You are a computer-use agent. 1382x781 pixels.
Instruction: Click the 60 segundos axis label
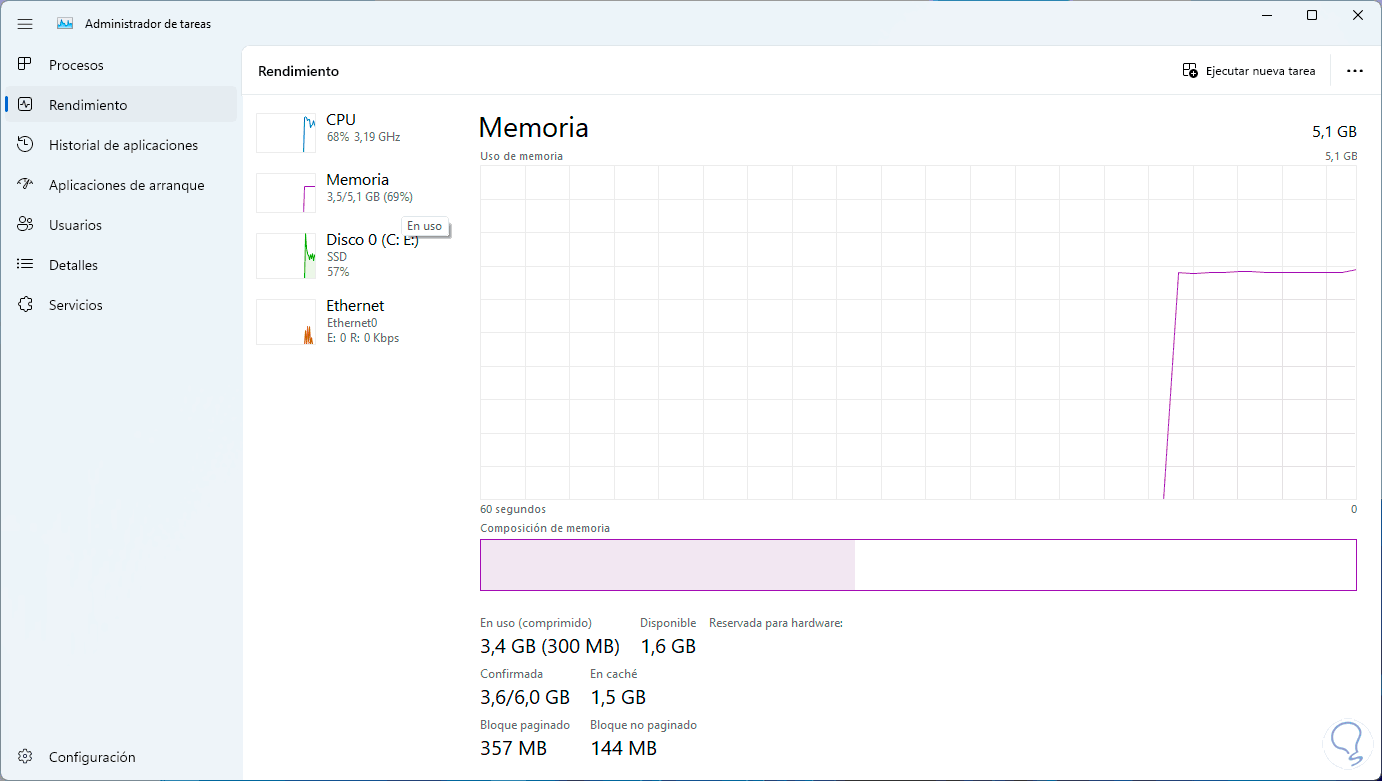(x=513, y=509)
